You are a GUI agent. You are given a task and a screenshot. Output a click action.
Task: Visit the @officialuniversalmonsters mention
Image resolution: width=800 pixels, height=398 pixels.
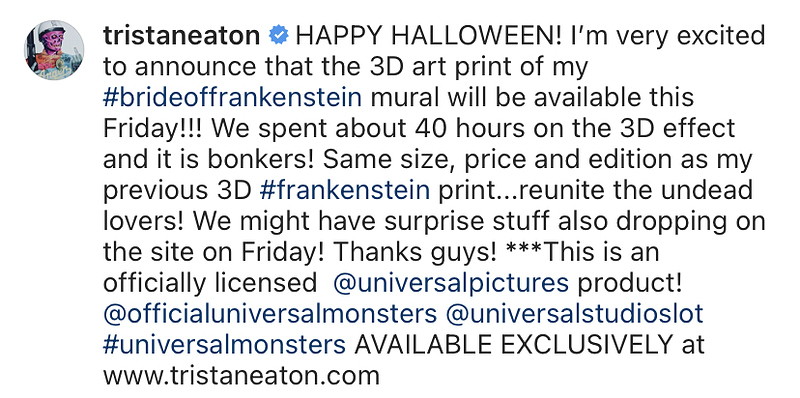pyautogui.click(x=270, y=314)
